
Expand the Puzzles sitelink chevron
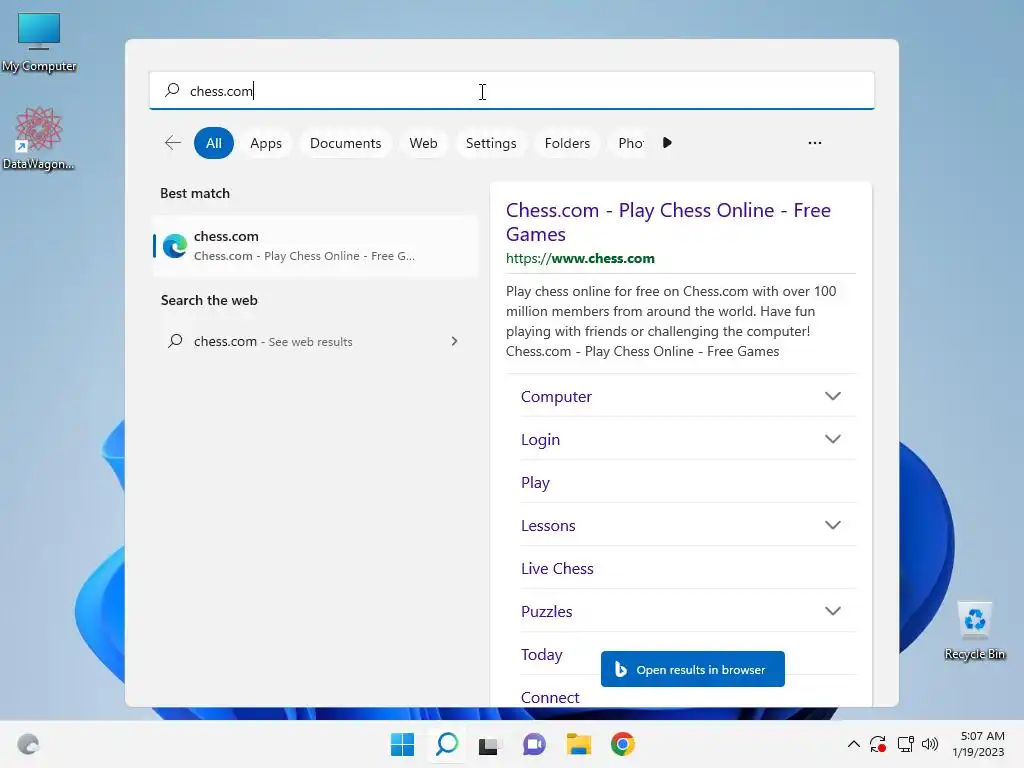(833, 612)
